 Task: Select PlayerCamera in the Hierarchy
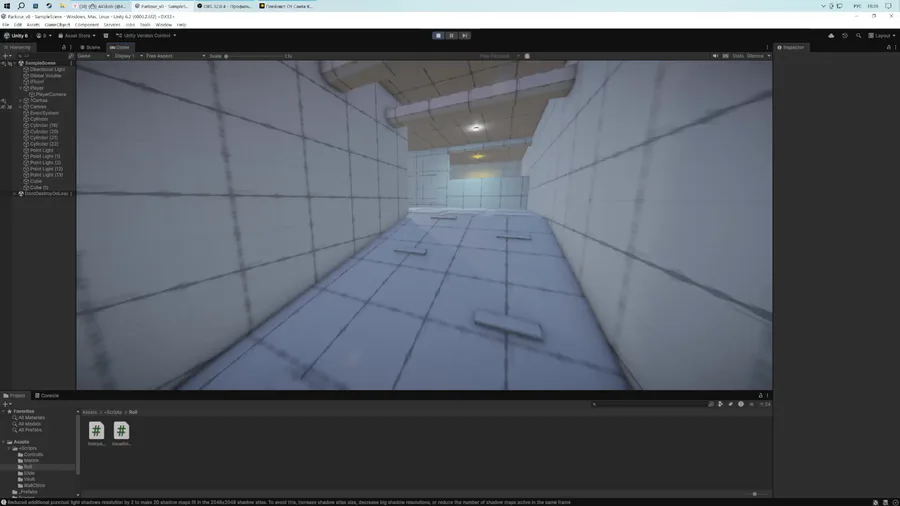tap(51, 94)
